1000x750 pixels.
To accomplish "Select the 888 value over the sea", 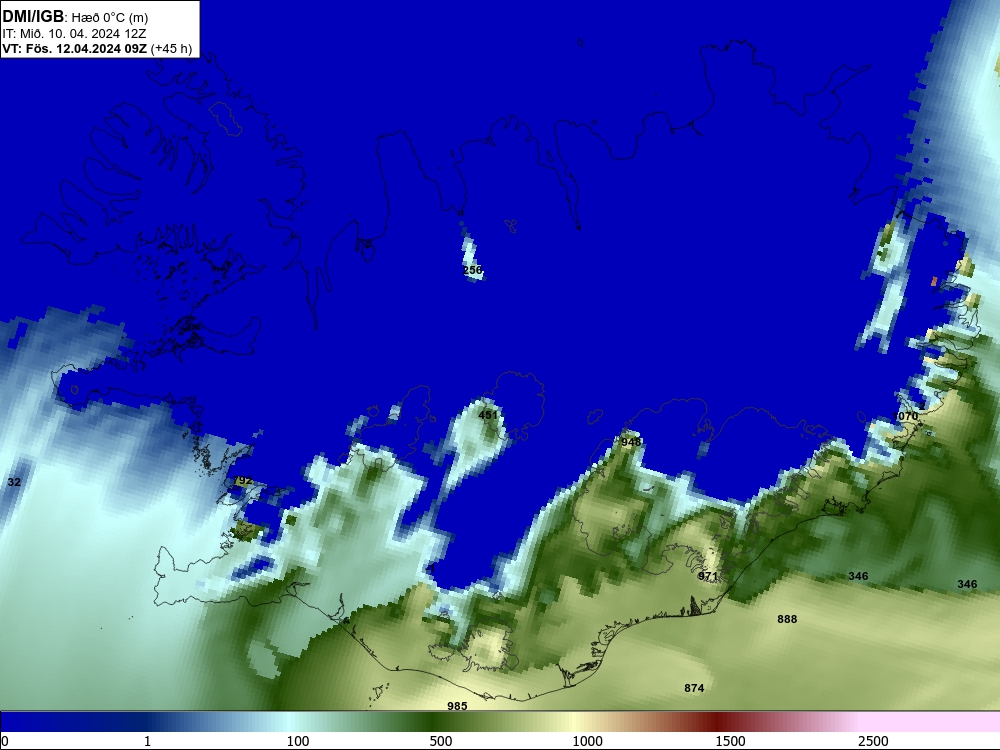I will (787, 619).
